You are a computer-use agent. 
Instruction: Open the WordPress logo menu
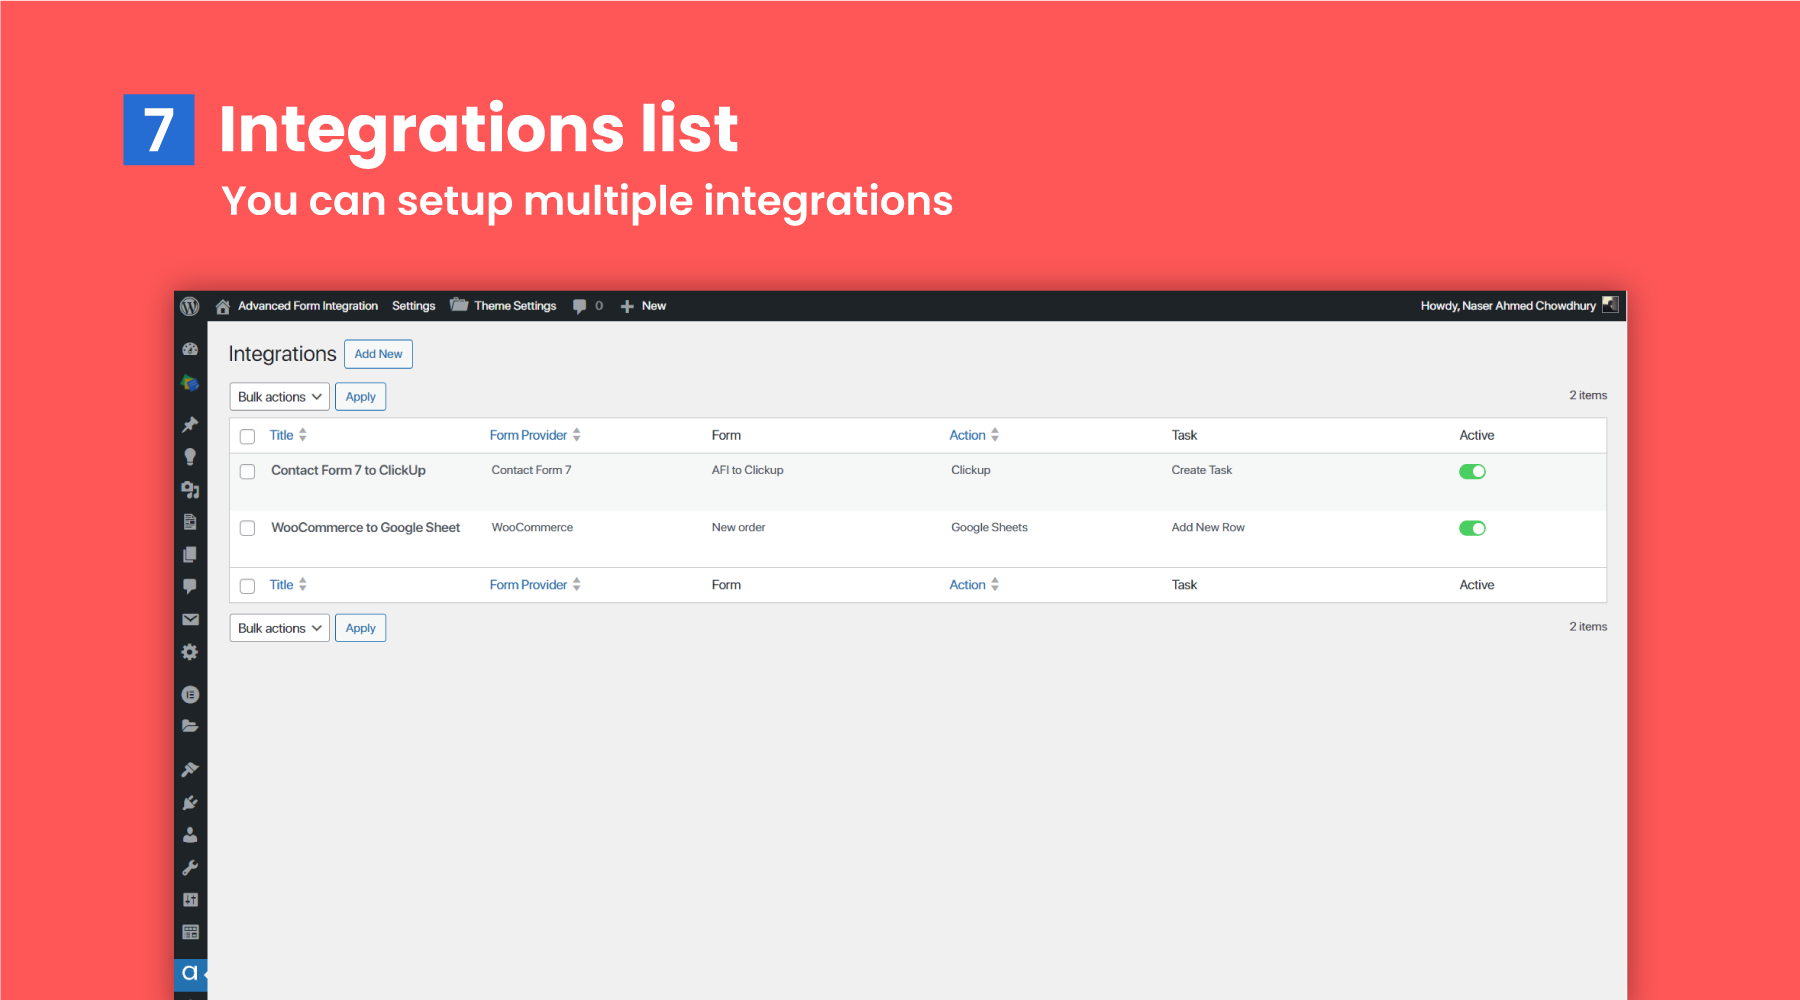click(x=190, y=306)
